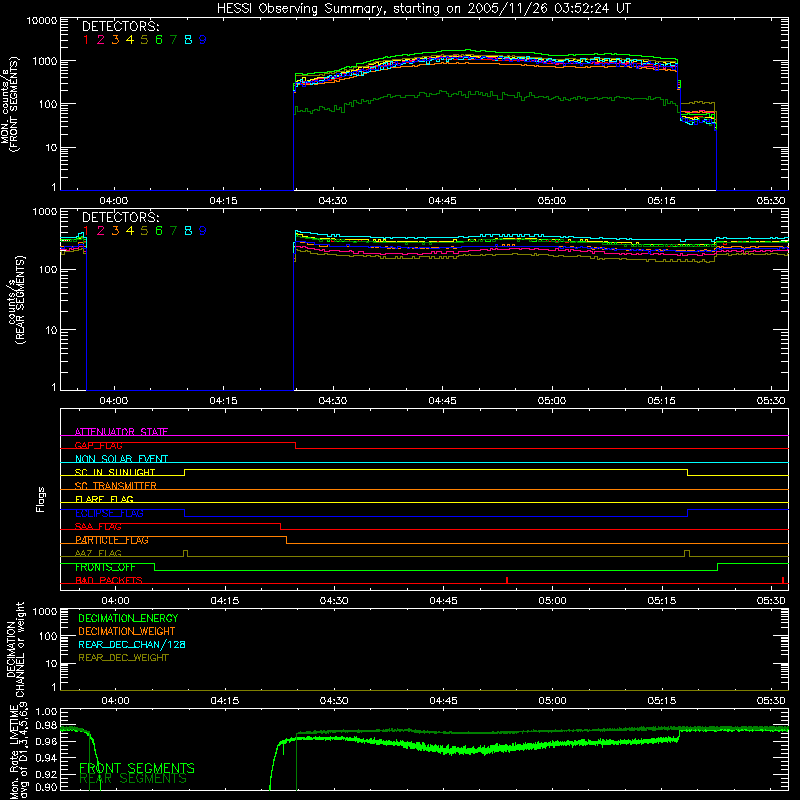Select red detector 1 in rear segments legend
Image resolution: width=800 pixels, height=800 pixels.
point(86,231)
